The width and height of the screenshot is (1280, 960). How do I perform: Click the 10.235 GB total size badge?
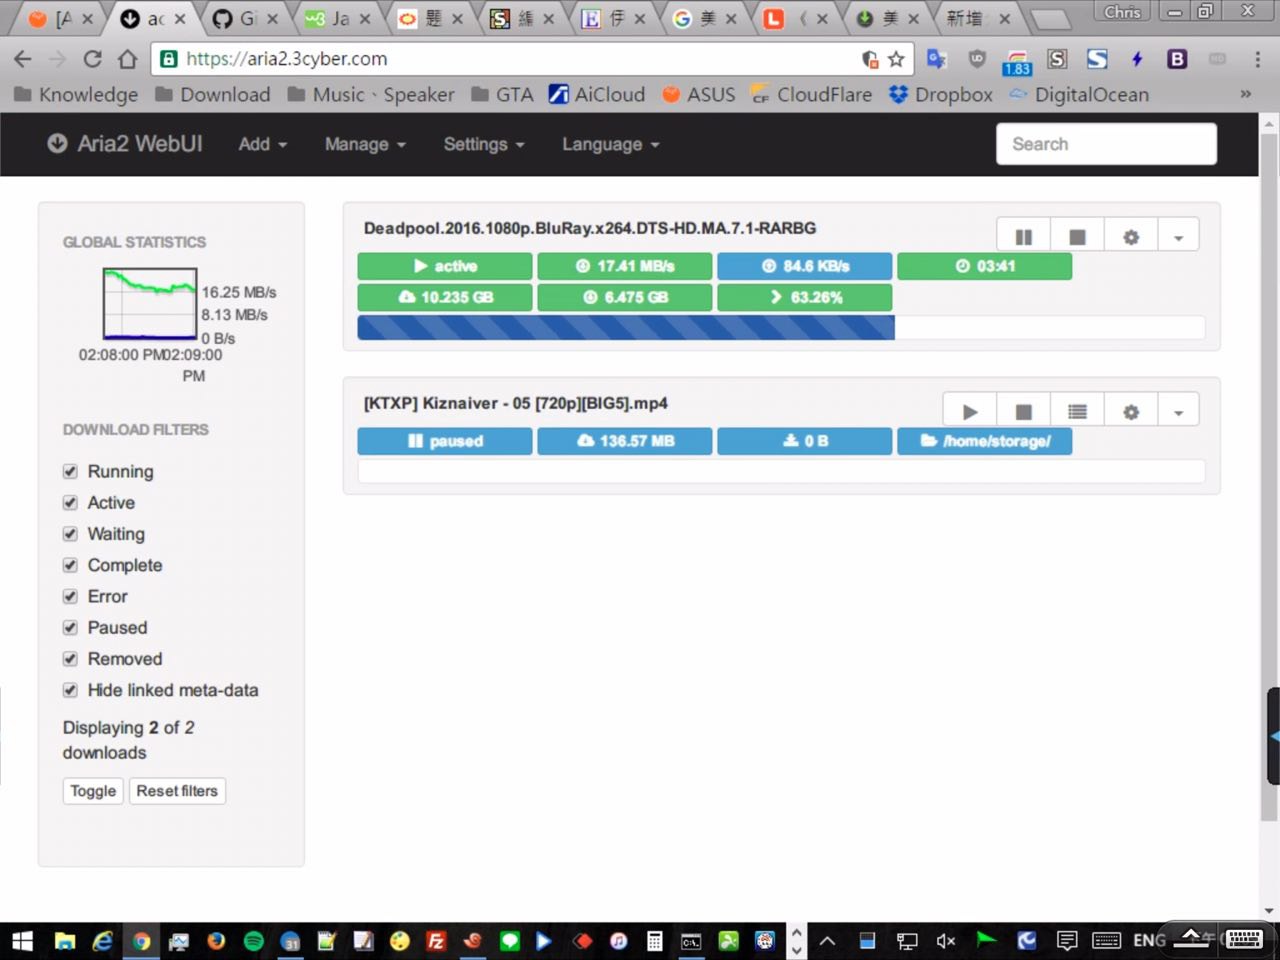click(x=445, y=297)
